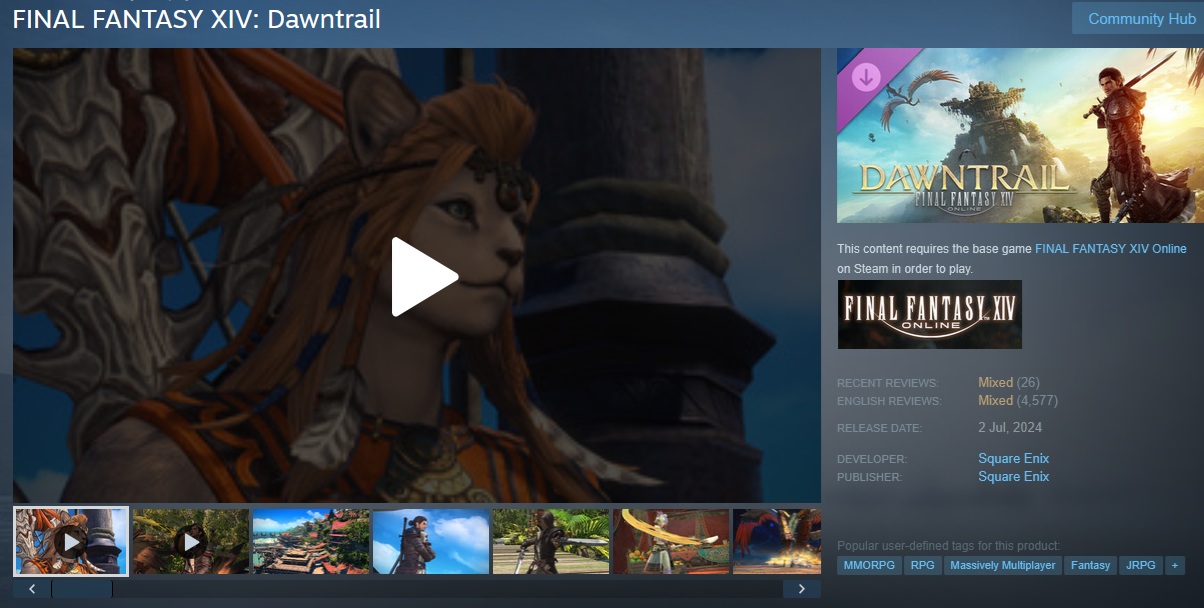The image size is (1204, 608).
Task: Click the right arrow of thumbnail strip
Action: coord(802,589)
